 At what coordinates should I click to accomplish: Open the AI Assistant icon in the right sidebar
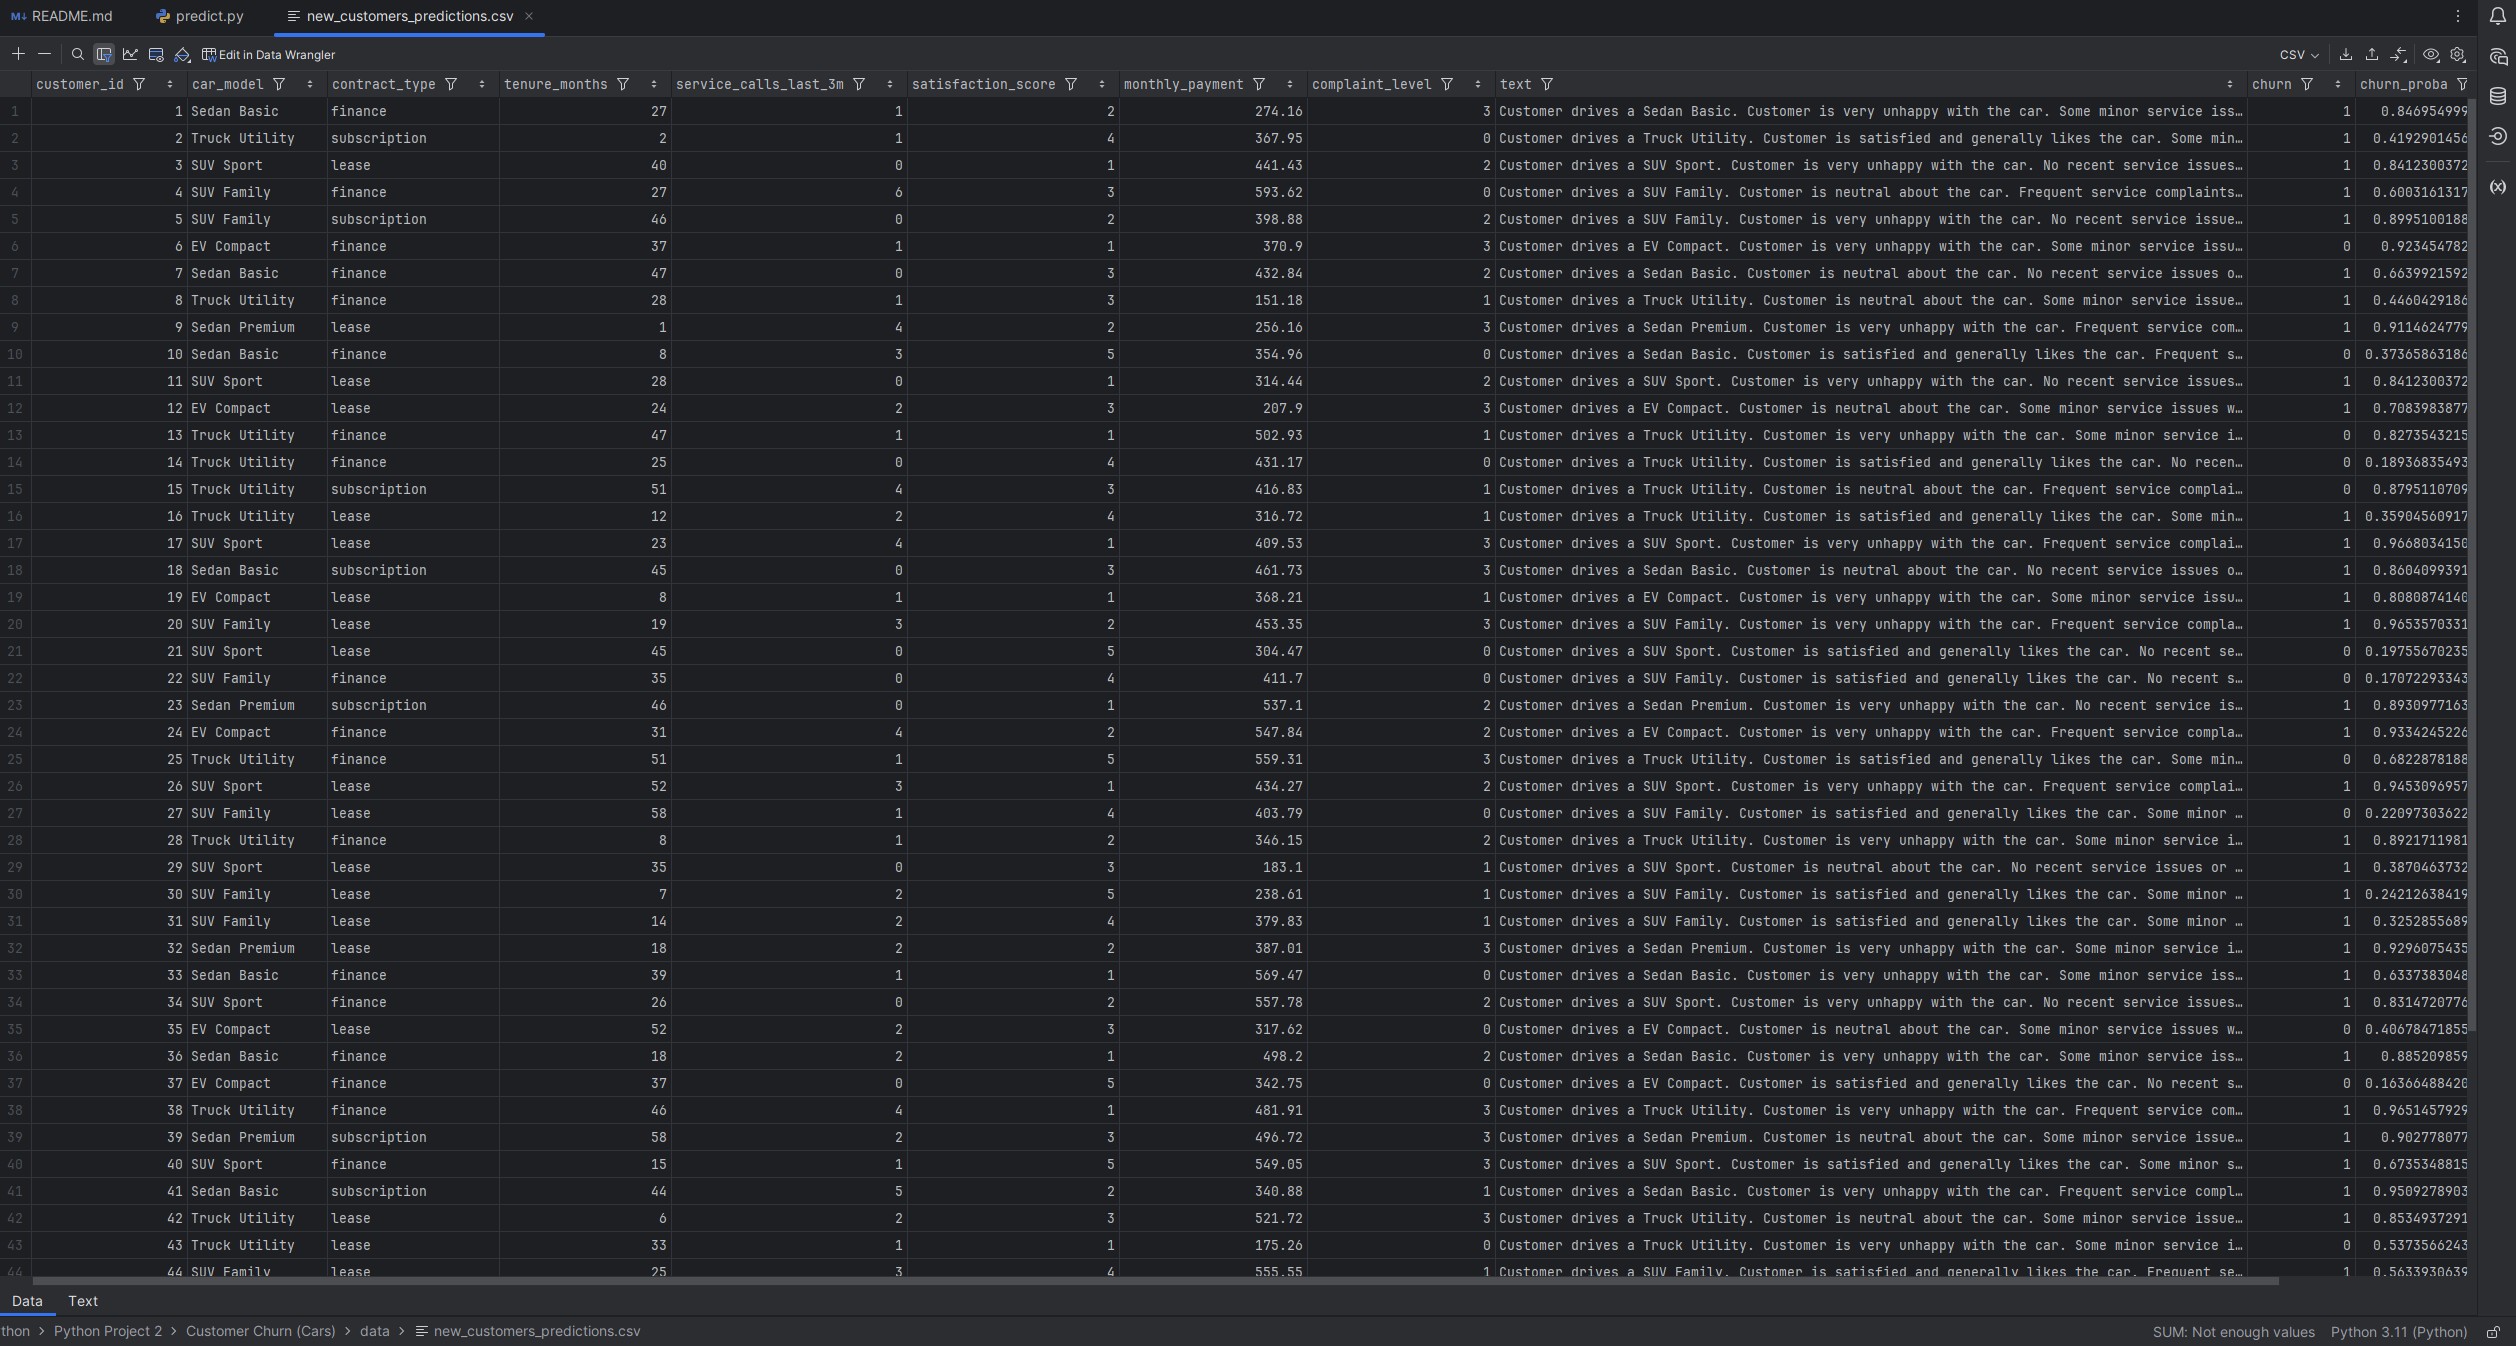click(x=2498, y=57)
